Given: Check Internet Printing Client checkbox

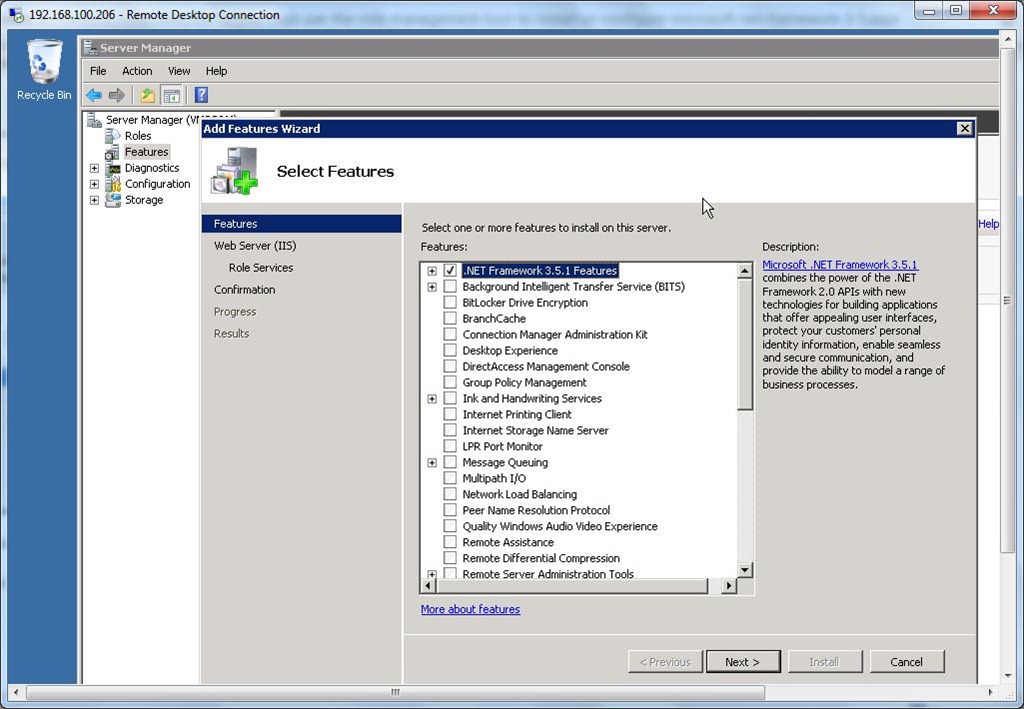Looking at the screenshot, I should [x=450, y=415].
